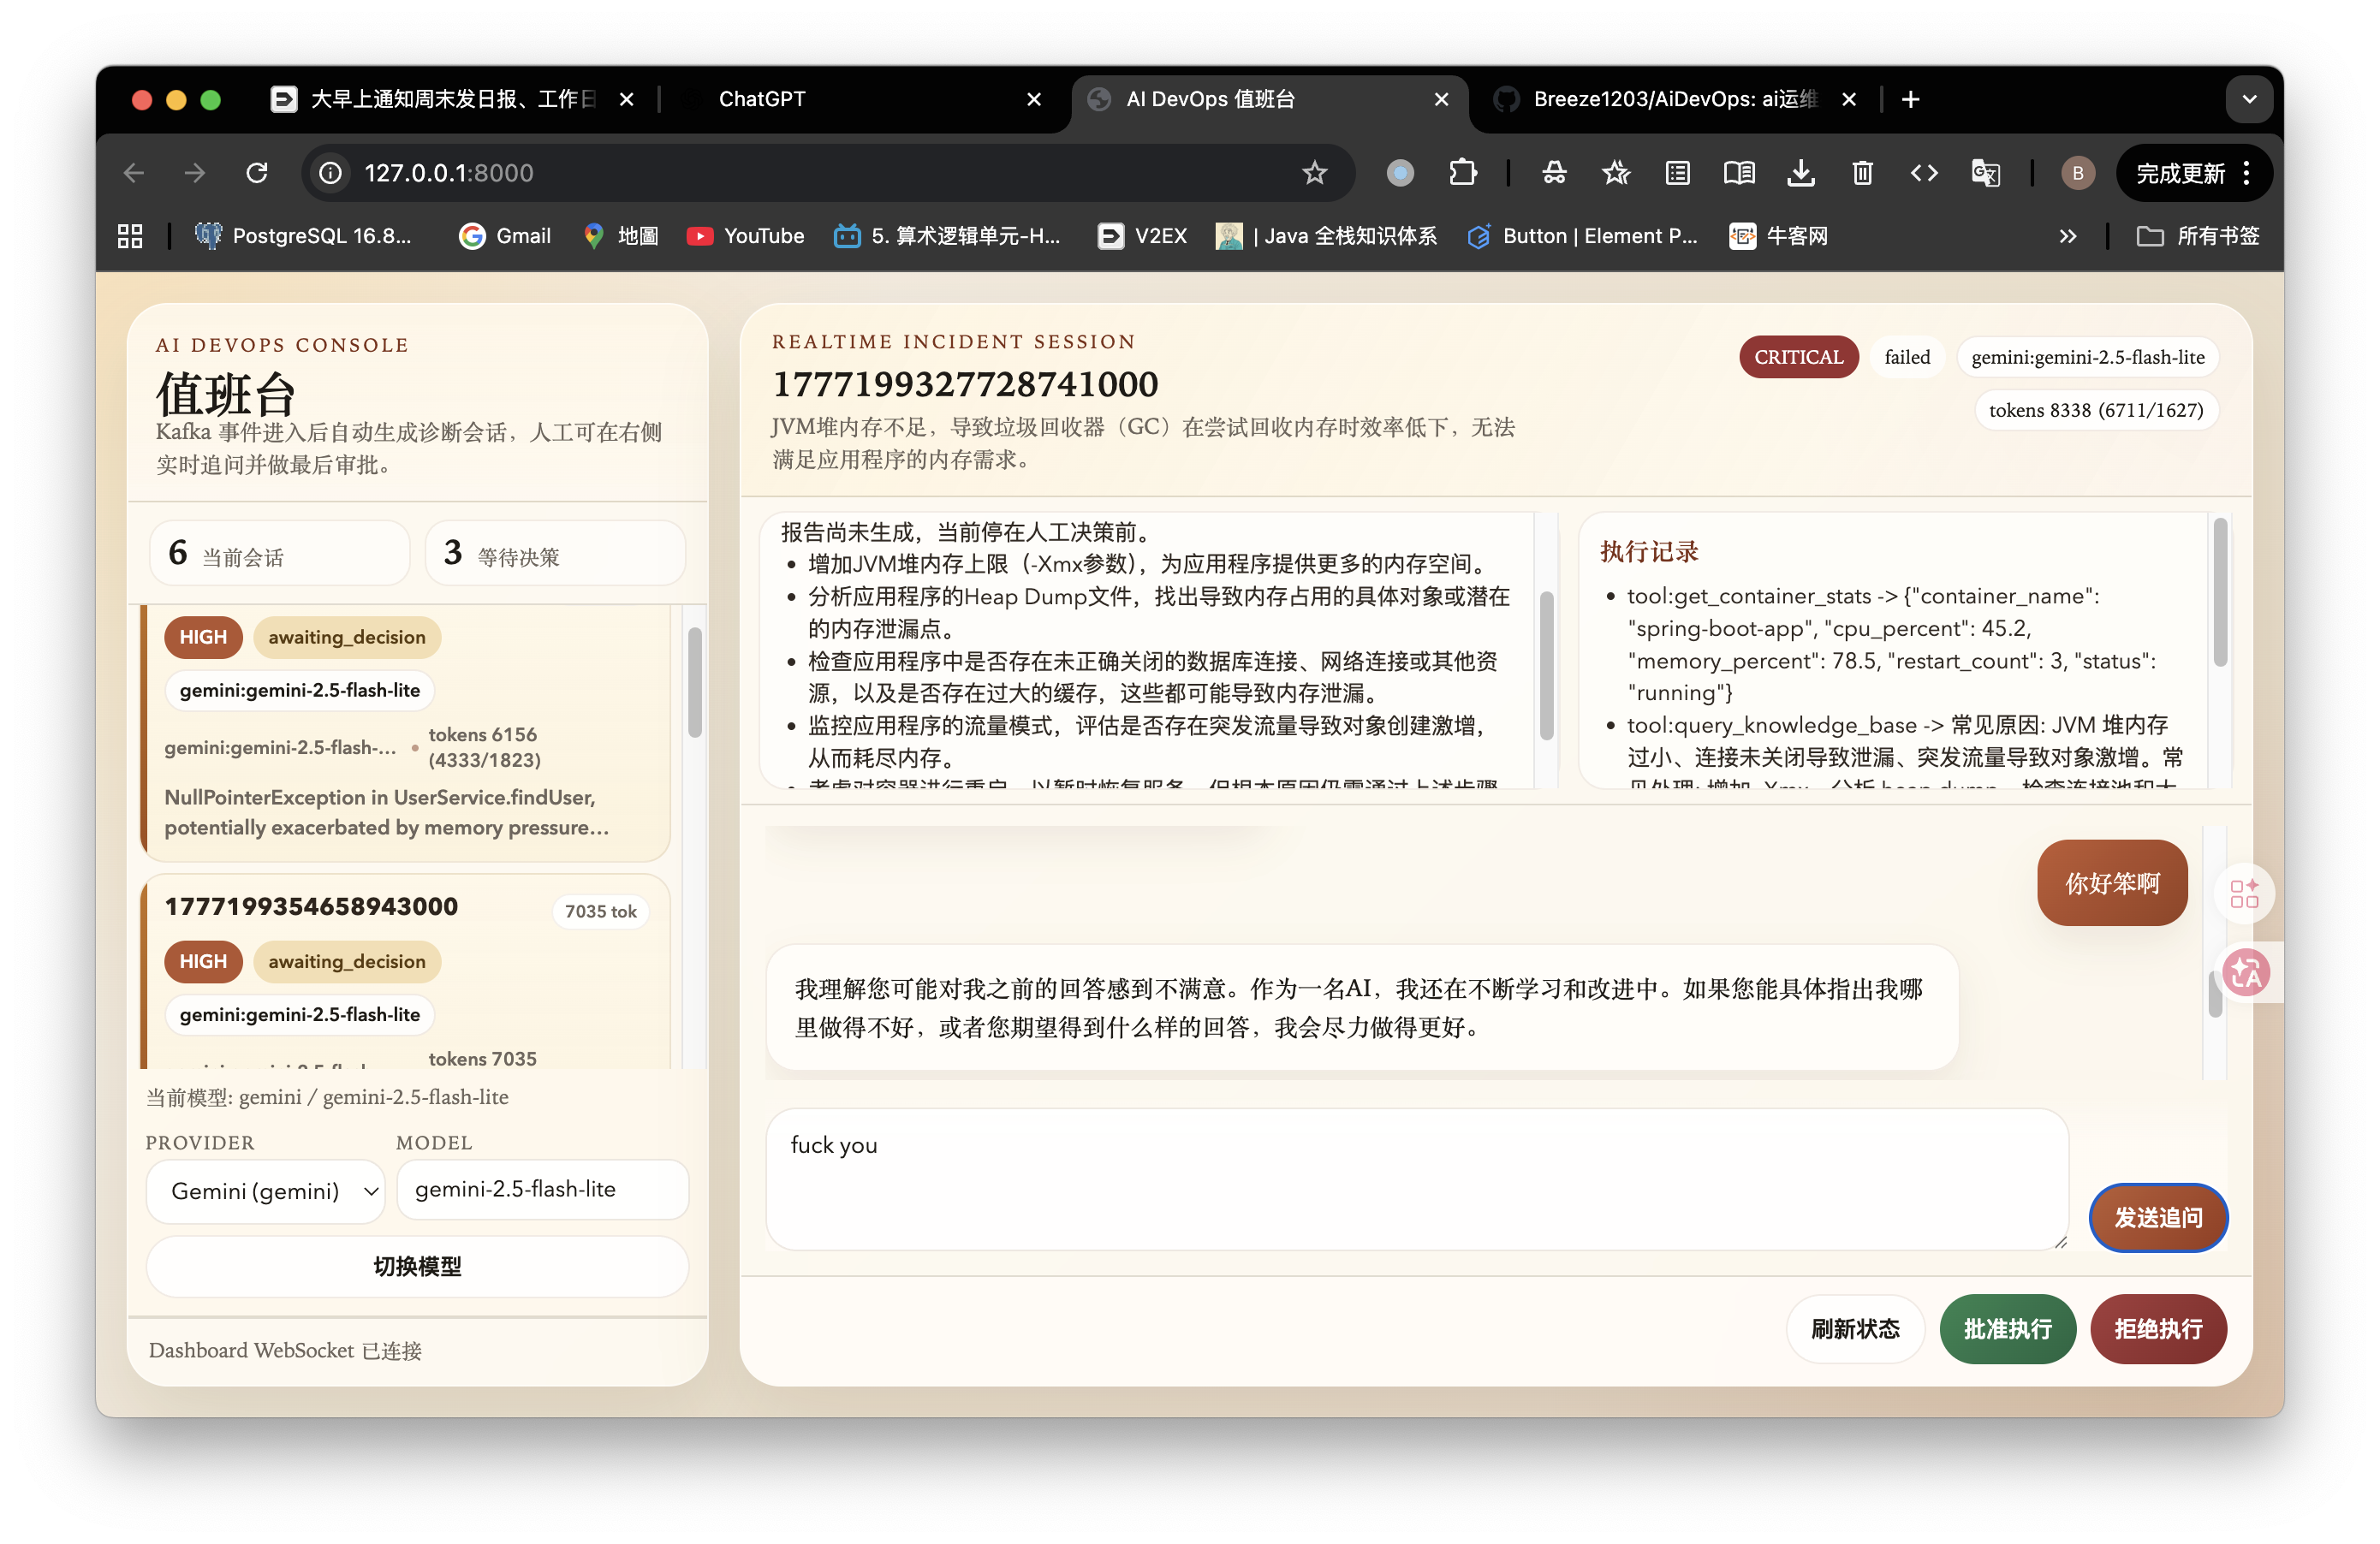Viewport: 2380px width, 1544px height.
Task: Click the tokens 8338 (6711/1627) badge
Action: (x=2096, y=410)
